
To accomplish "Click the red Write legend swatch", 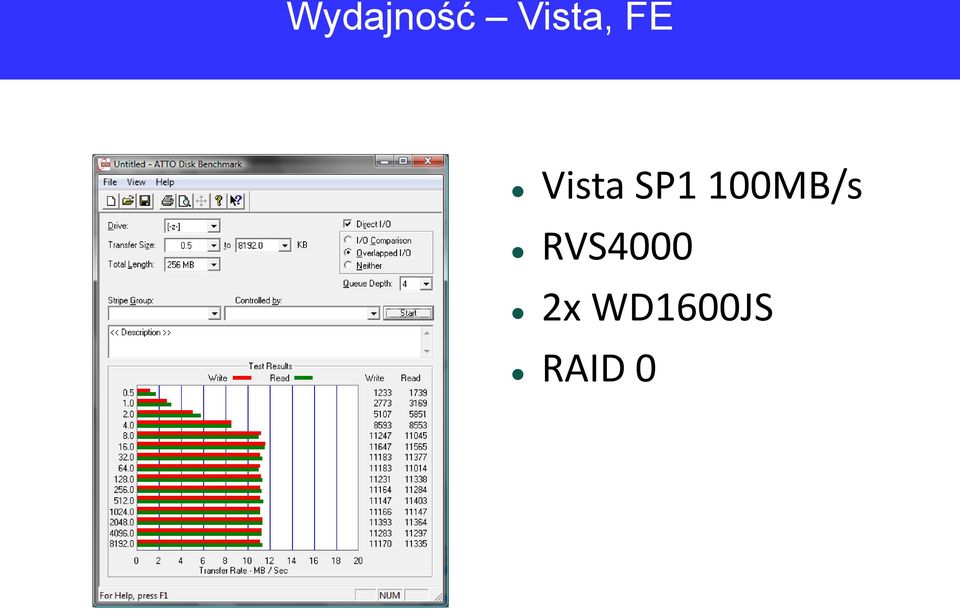I will (x=242, y=378).
